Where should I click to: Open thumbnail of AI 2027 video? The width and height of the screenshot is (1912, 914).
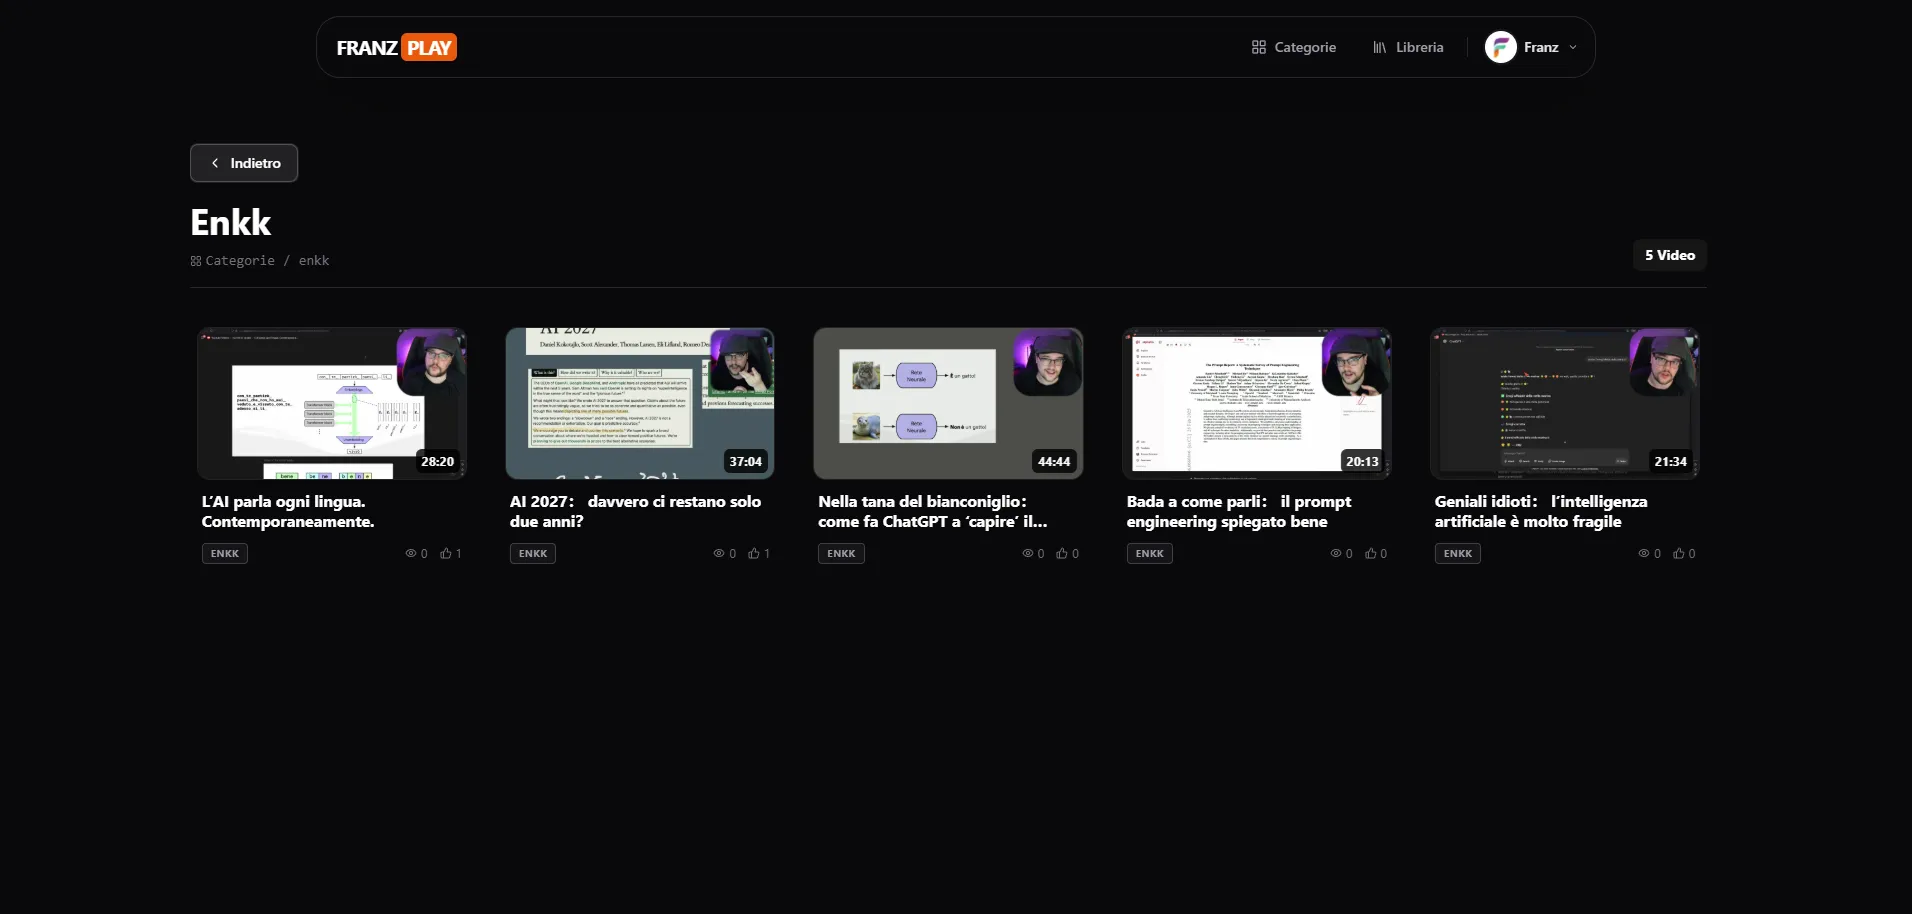[x=640, y=403]
